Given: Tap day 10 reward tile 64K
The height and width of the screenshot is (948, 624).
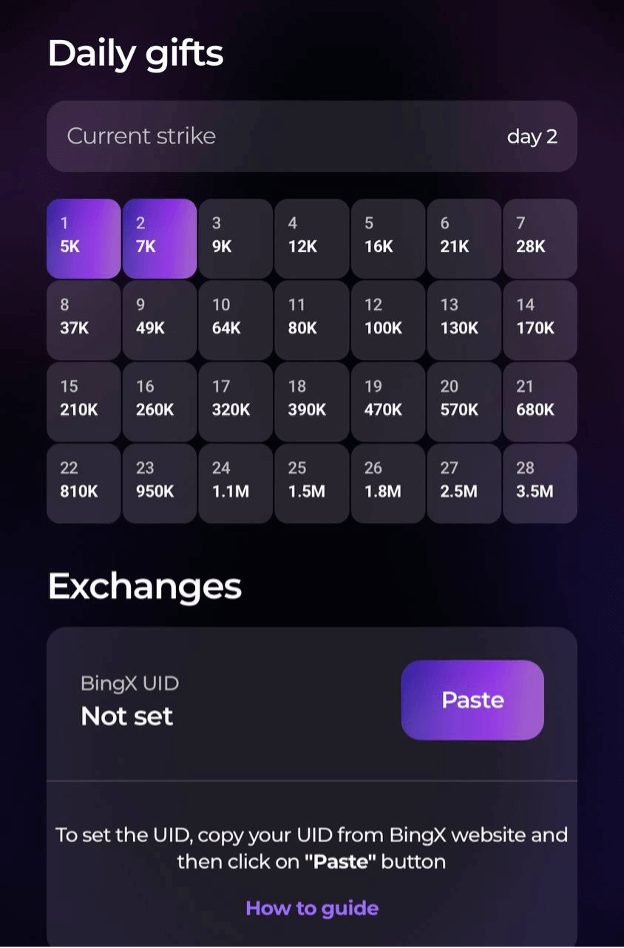Looking at the screenshot, I should click(x=236, y=320).
